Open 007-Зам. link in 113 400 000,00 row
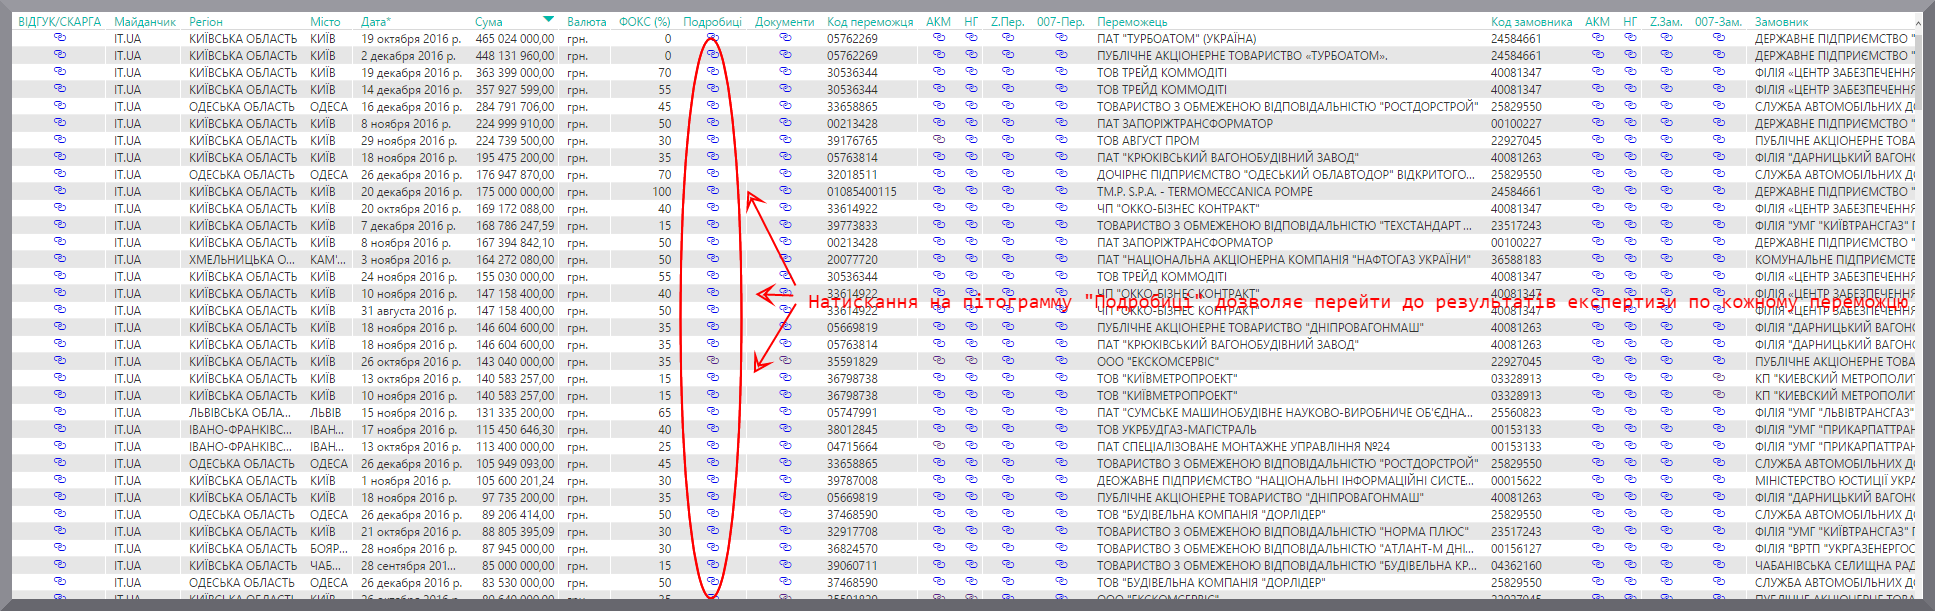This screenshot has width=1935, height=611. 1718,446
